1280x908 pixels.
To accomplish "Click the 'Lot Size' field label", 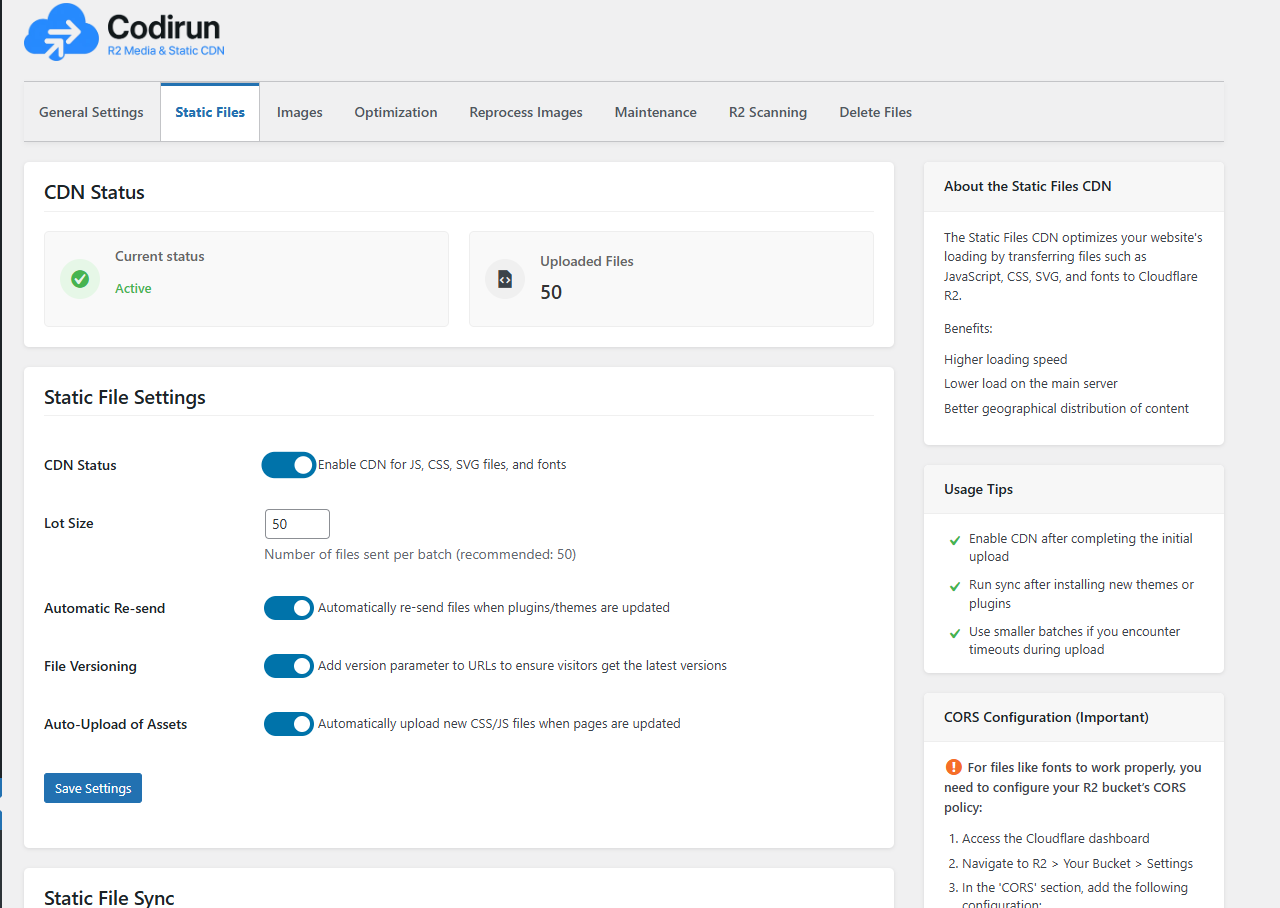I will coord(69,523).
